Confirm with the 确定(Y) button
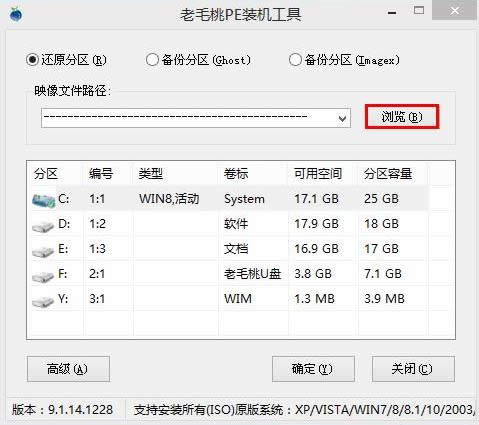479x425 pixels. (313, 369)
